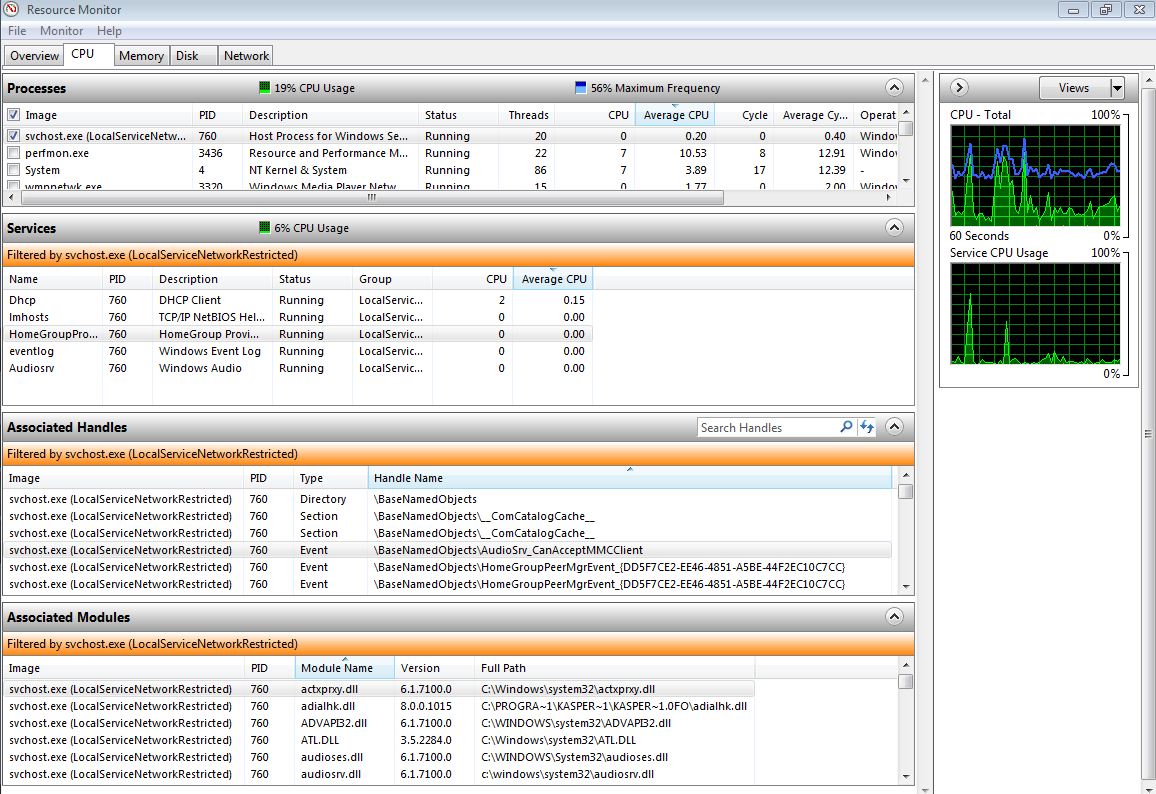Select the ADVAPI32.dll module row
This screenshot has height=794, width=1156.
click(379, 723)
